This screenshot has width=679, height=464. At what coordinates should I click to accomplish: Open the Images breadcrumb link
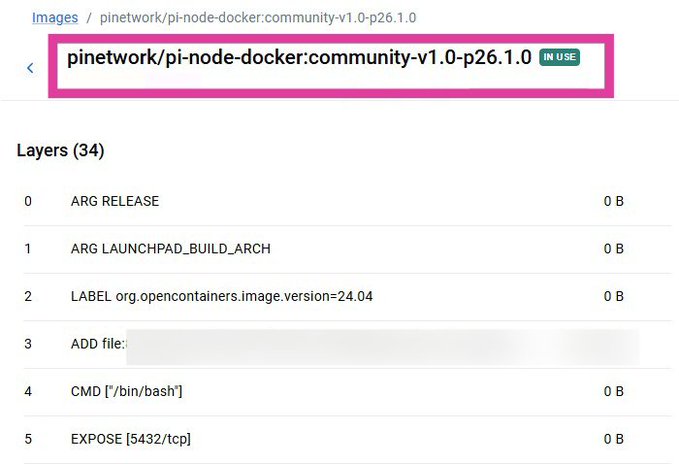[55, 18]
